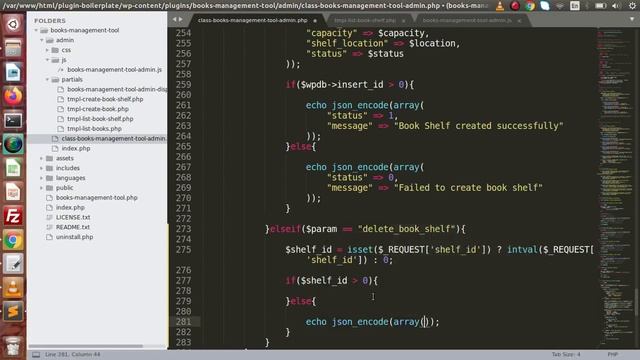640x360 pixels.
Task: Open the En keyboard layout indicator
Action: coord(575,6)
